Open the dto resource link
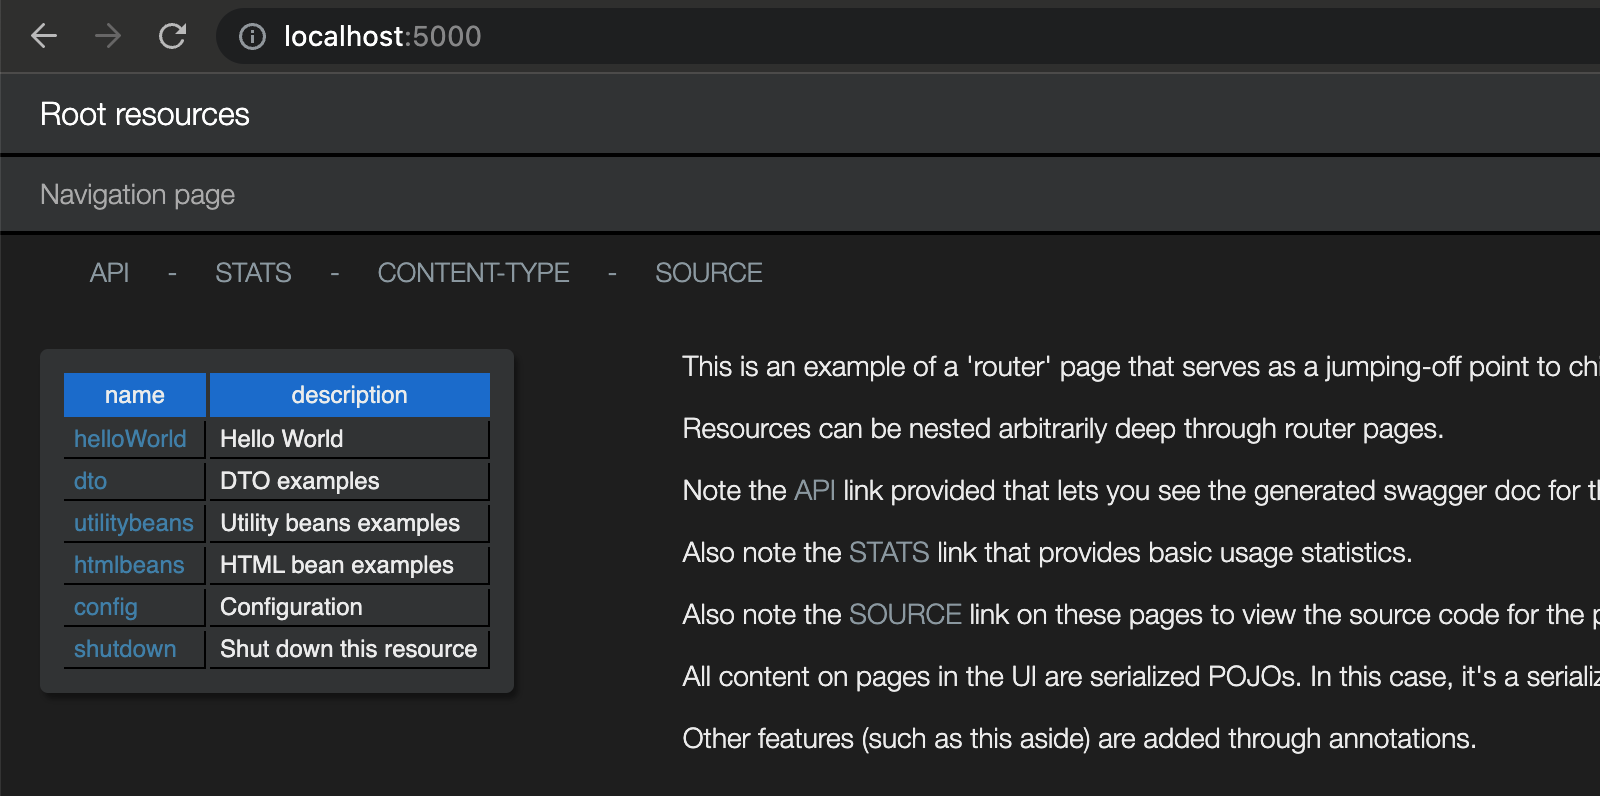Image resolution: width=1600 pixels, height=796 pixels. 90,481
